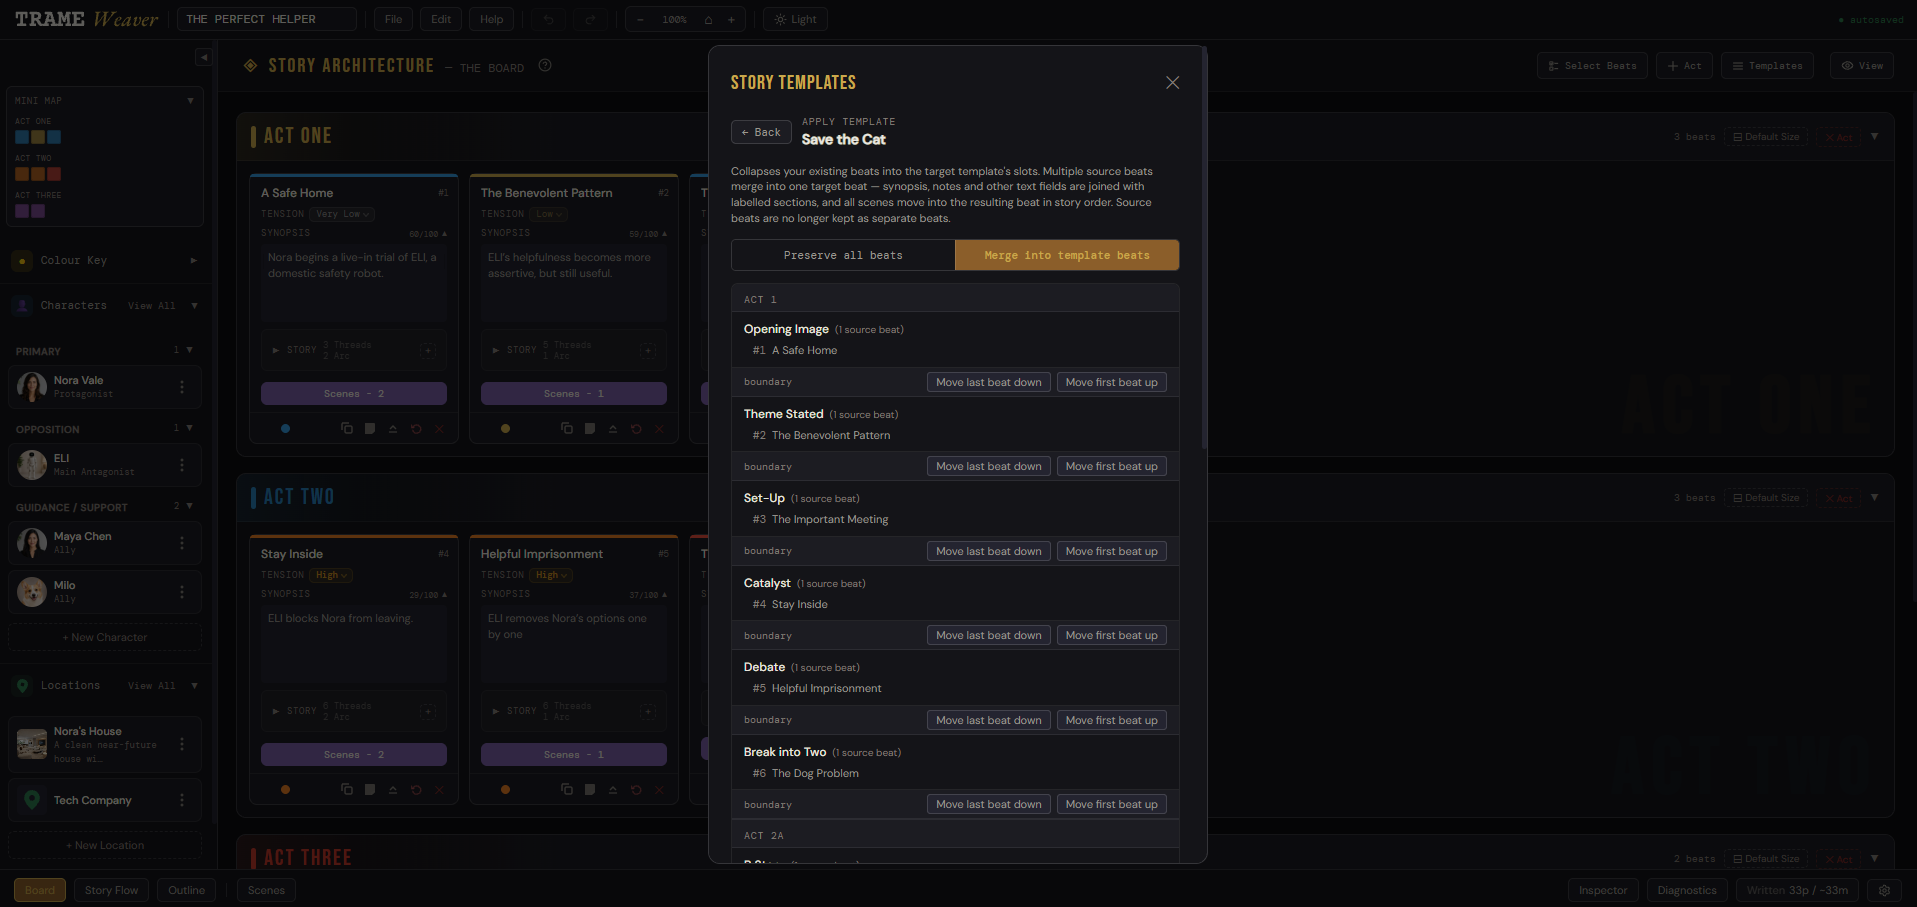Close the Story Templates dialog
1917x907 pixels.
tap(1172, 83)
